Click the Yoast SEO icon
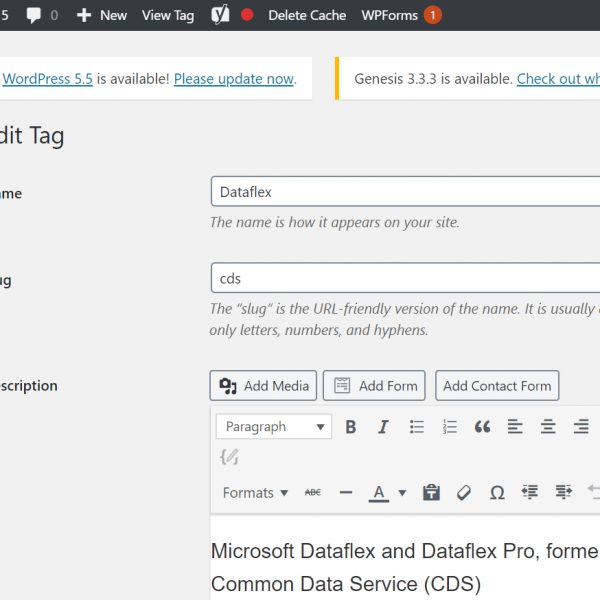The height and width of the screenshot is (600, 600). 220,15
